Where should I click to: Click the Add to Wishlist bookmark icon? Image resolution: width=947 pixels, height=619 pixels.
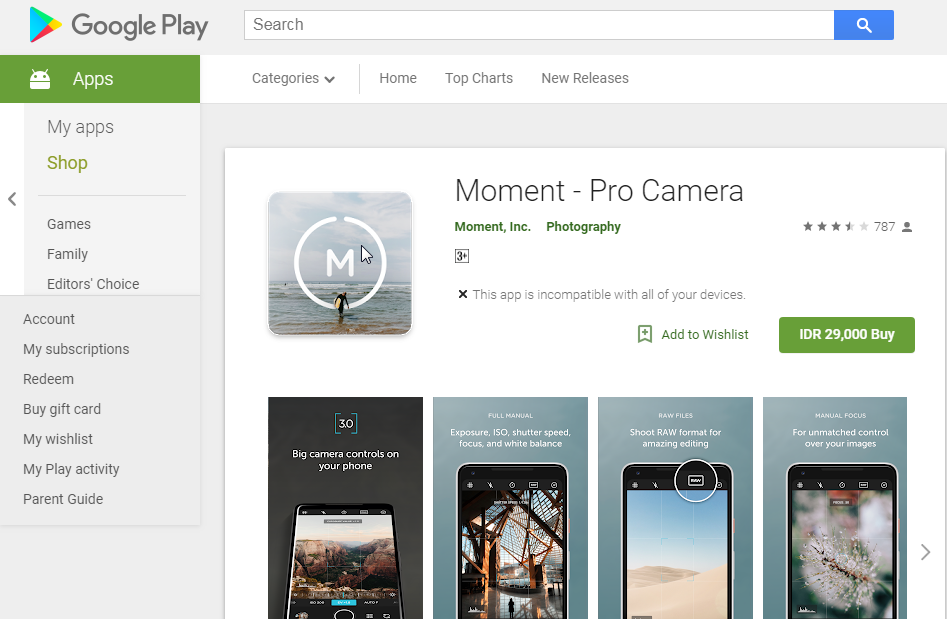645,334
